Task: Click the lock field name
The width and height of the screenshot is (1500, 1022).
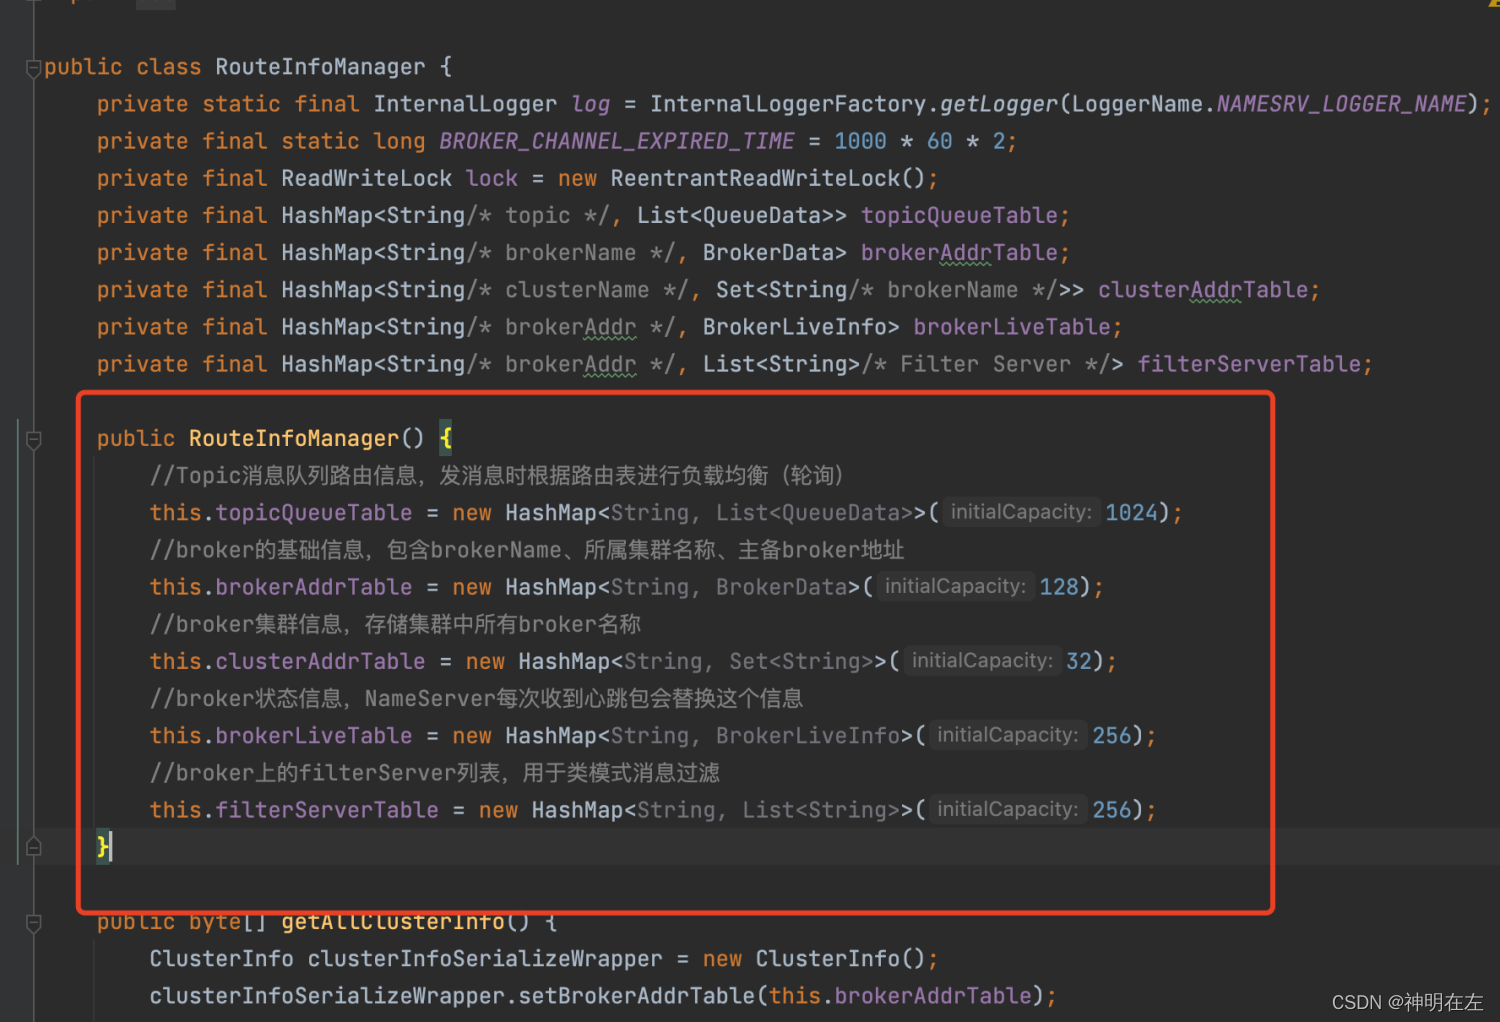Action: [x=491, y=178]
